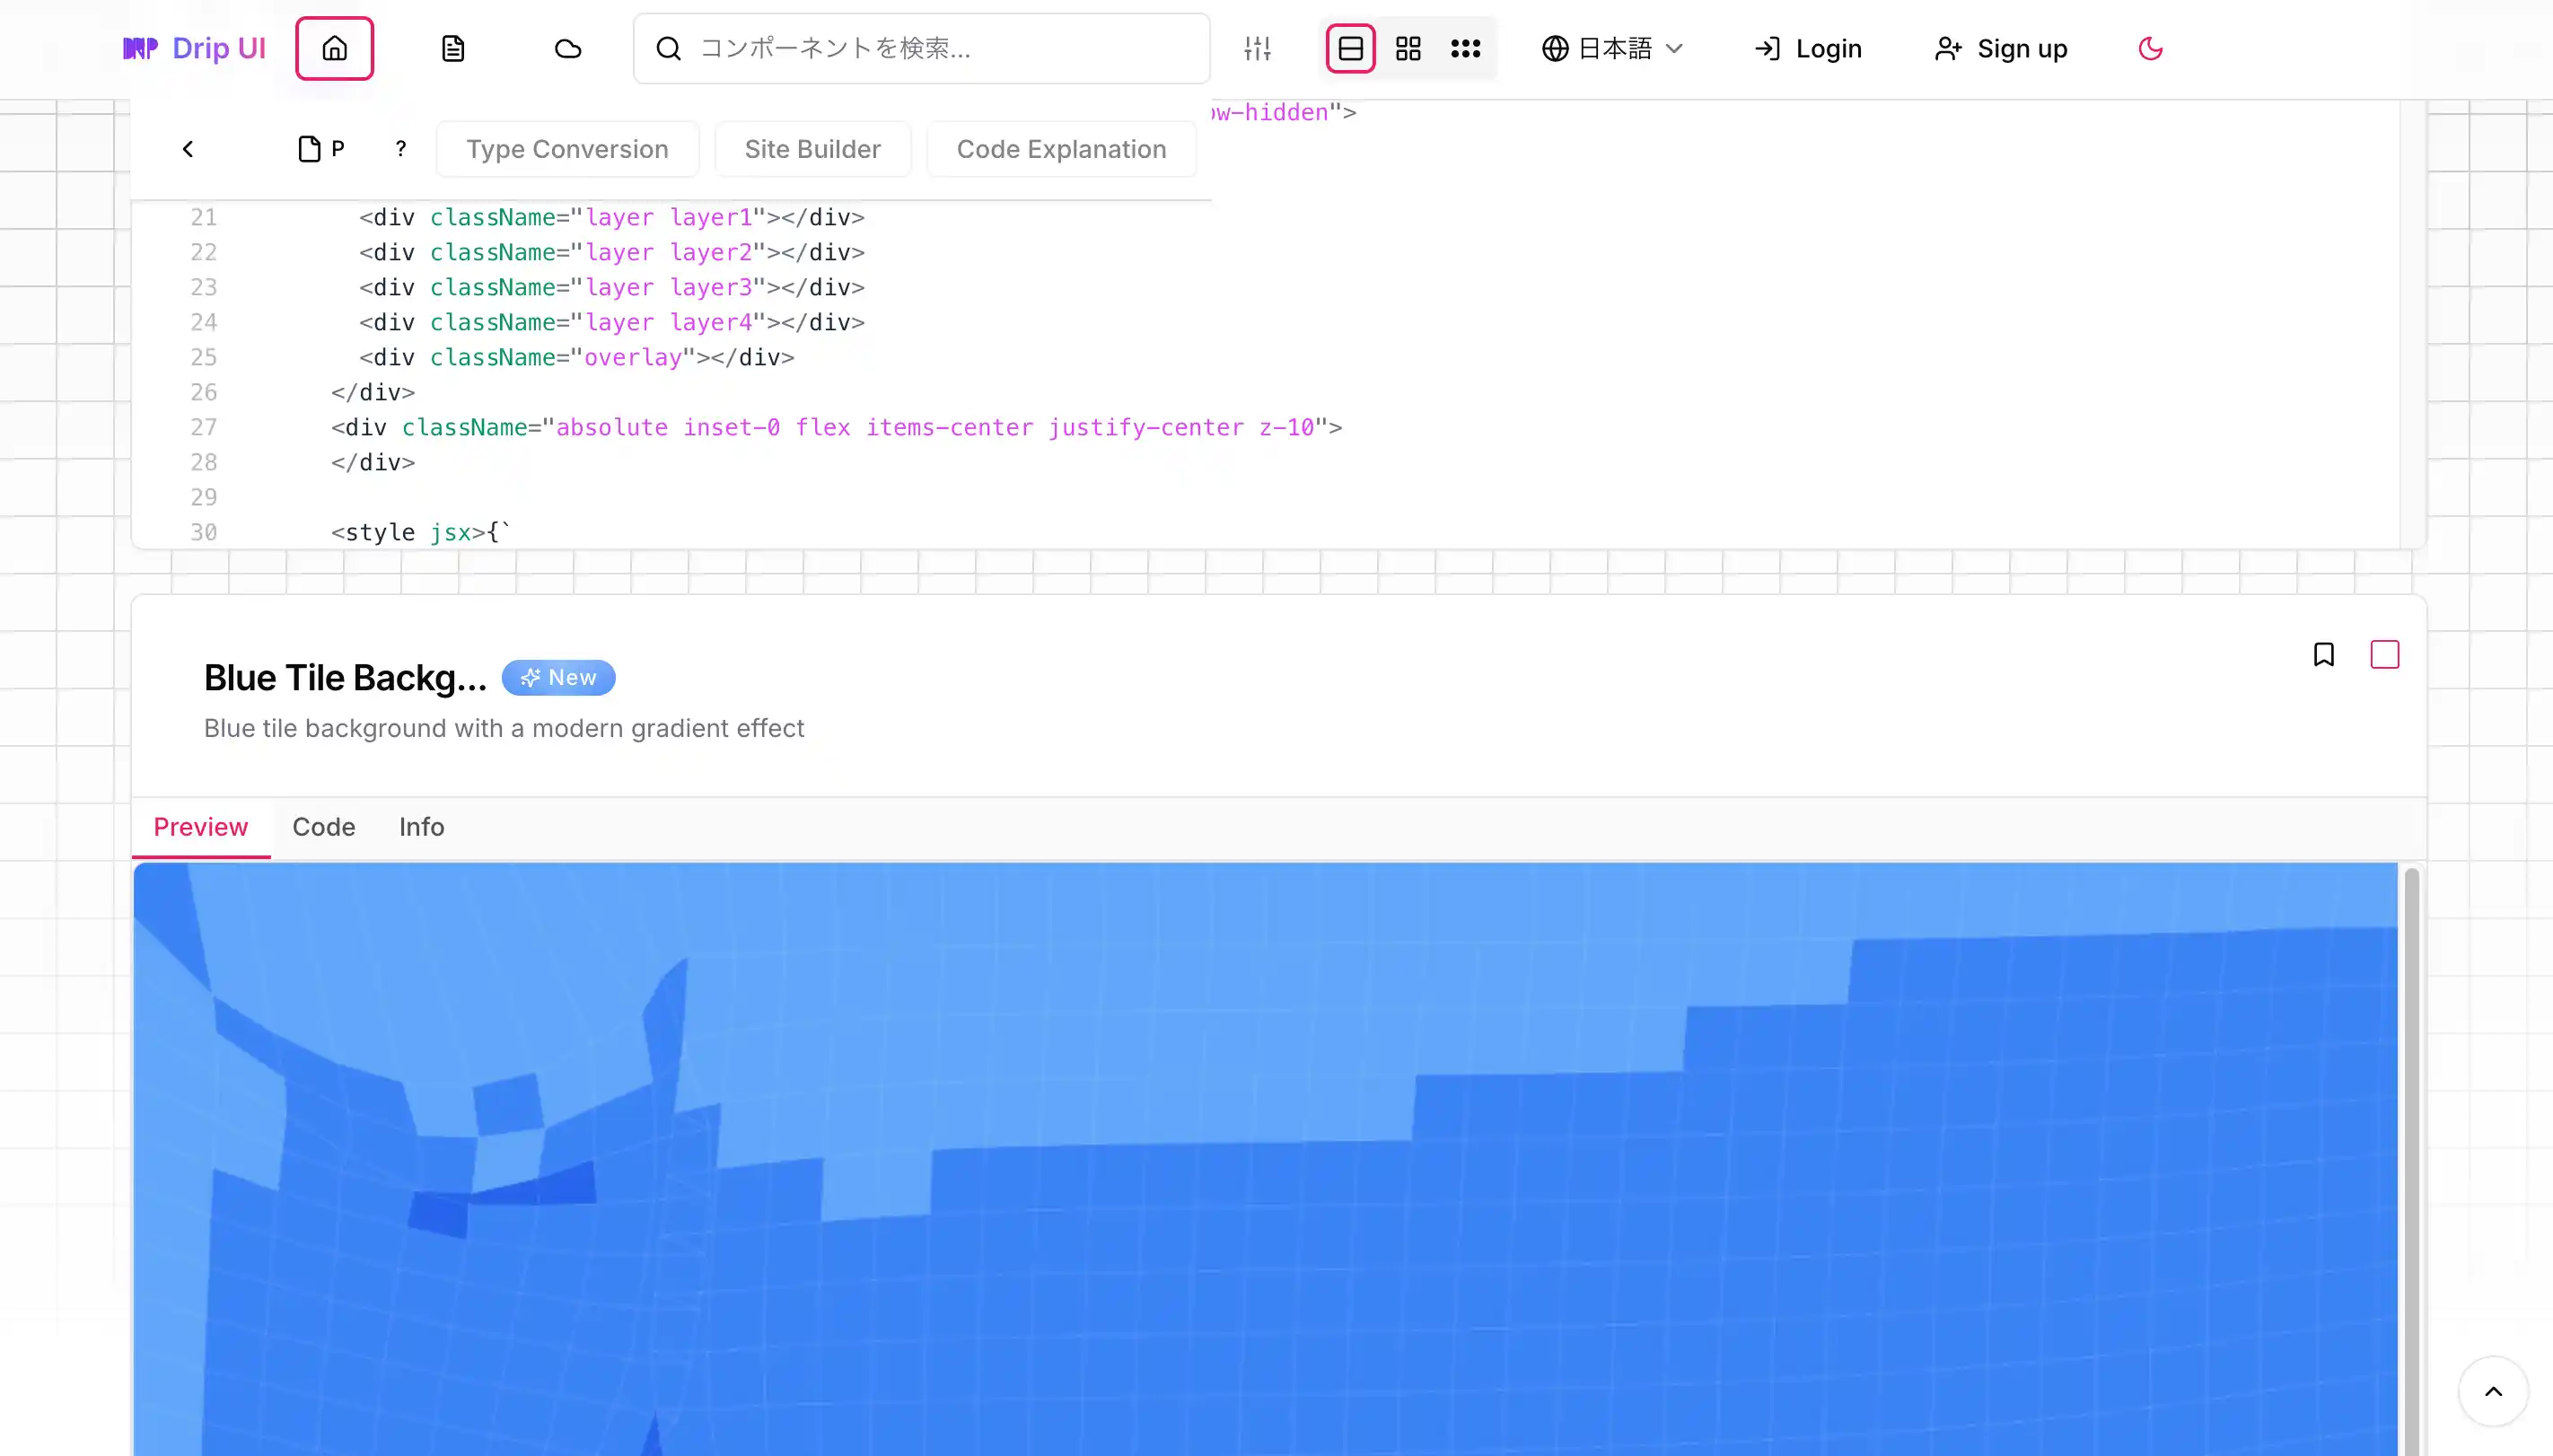Viewport: 2553px width, 1456px height.
Task: Click the cloud icon in navbar
Action: [568, 48]
